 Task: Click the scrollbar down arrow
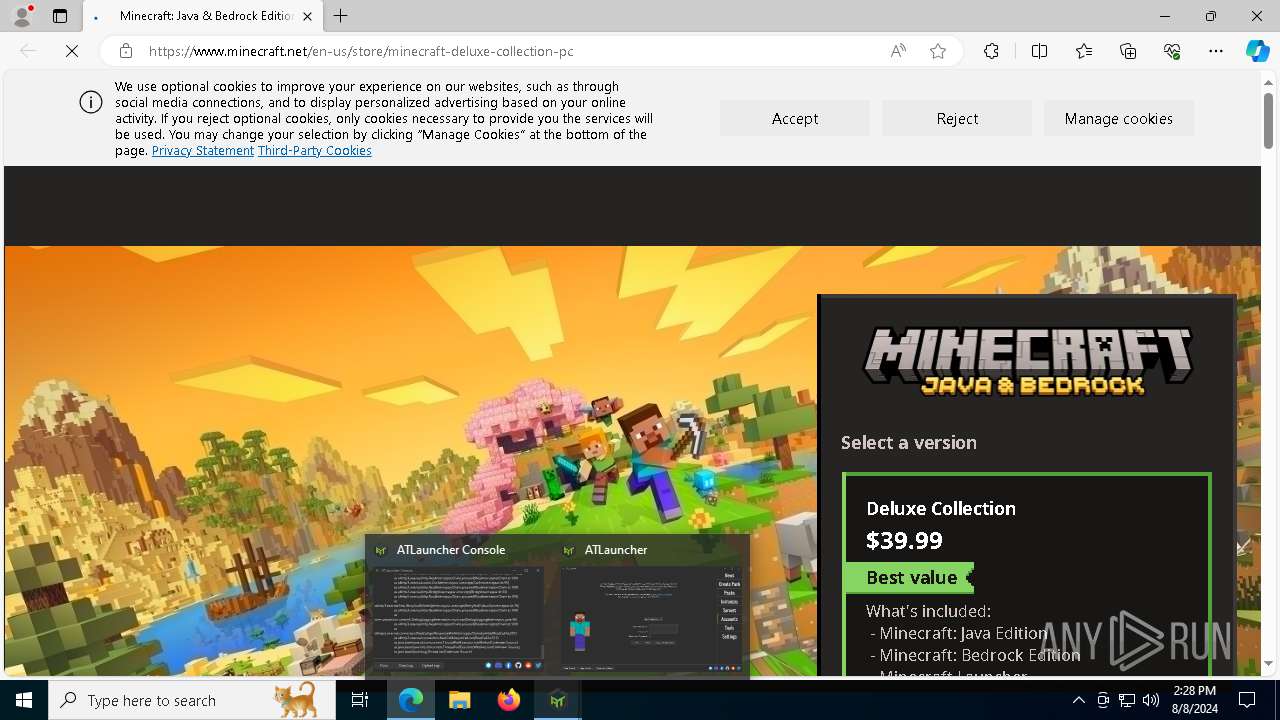click(x=1268, y=663)
